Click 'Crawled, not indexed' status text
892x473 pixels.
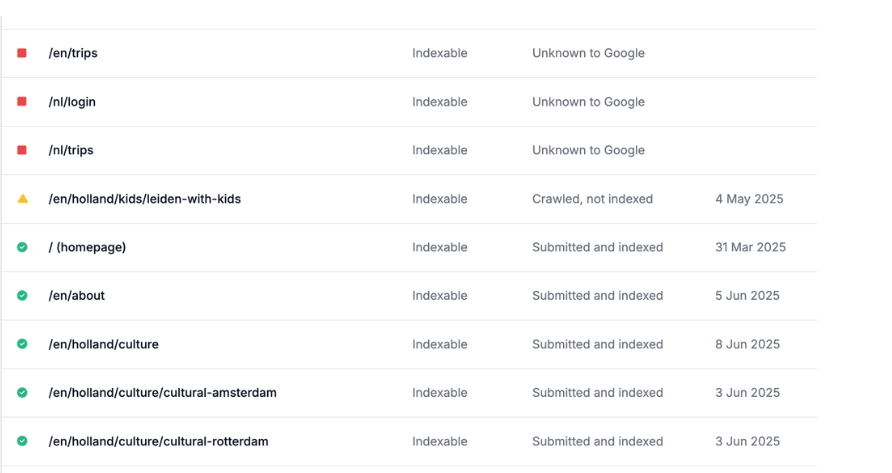pyautogui.click(x=592, y=199)
